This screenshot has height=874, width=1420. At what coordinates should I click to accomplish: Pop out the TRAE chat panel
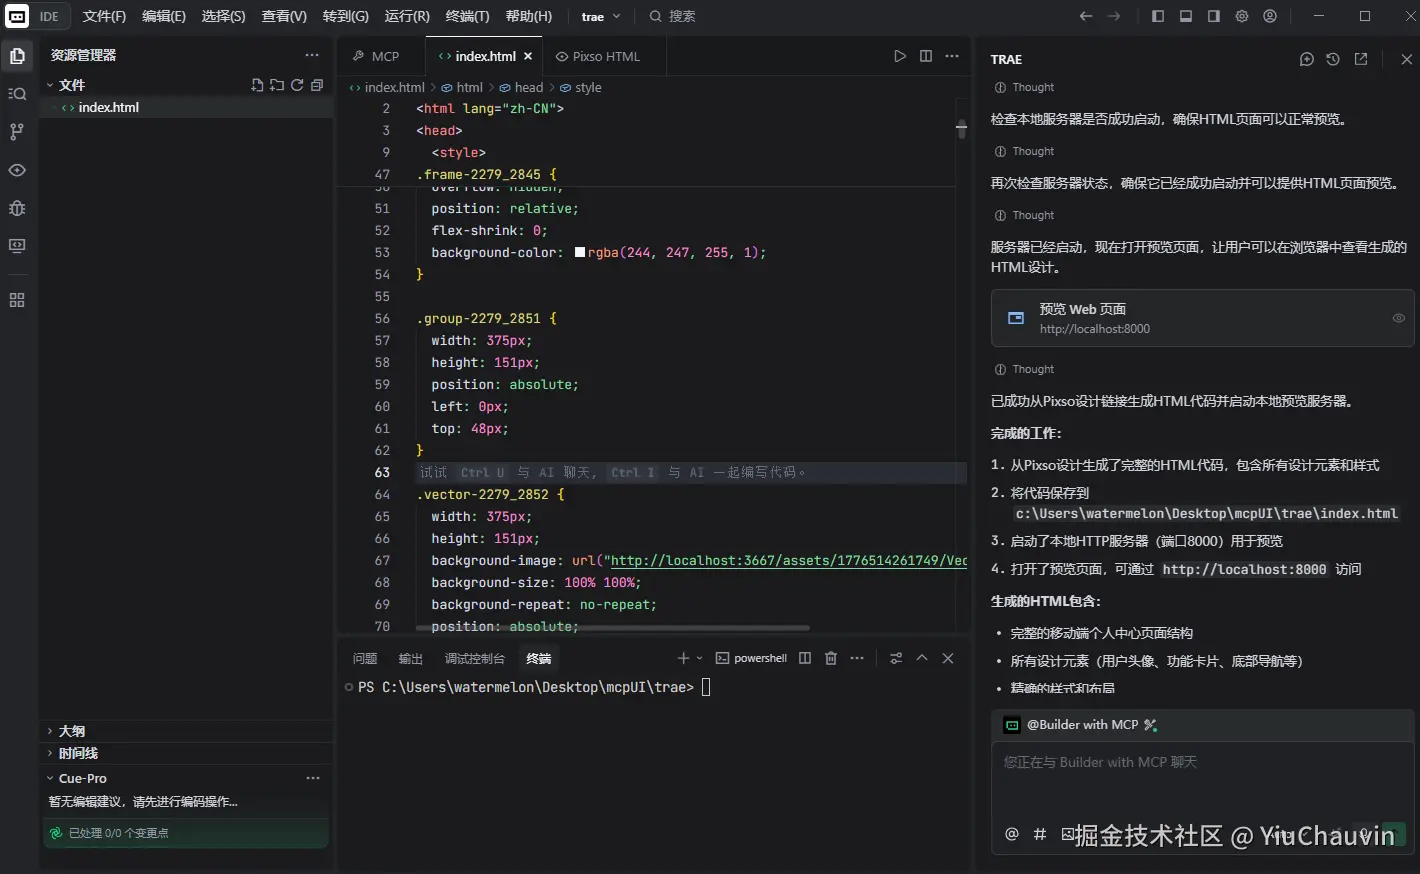pyautogui.click(x=1361, y=59)
